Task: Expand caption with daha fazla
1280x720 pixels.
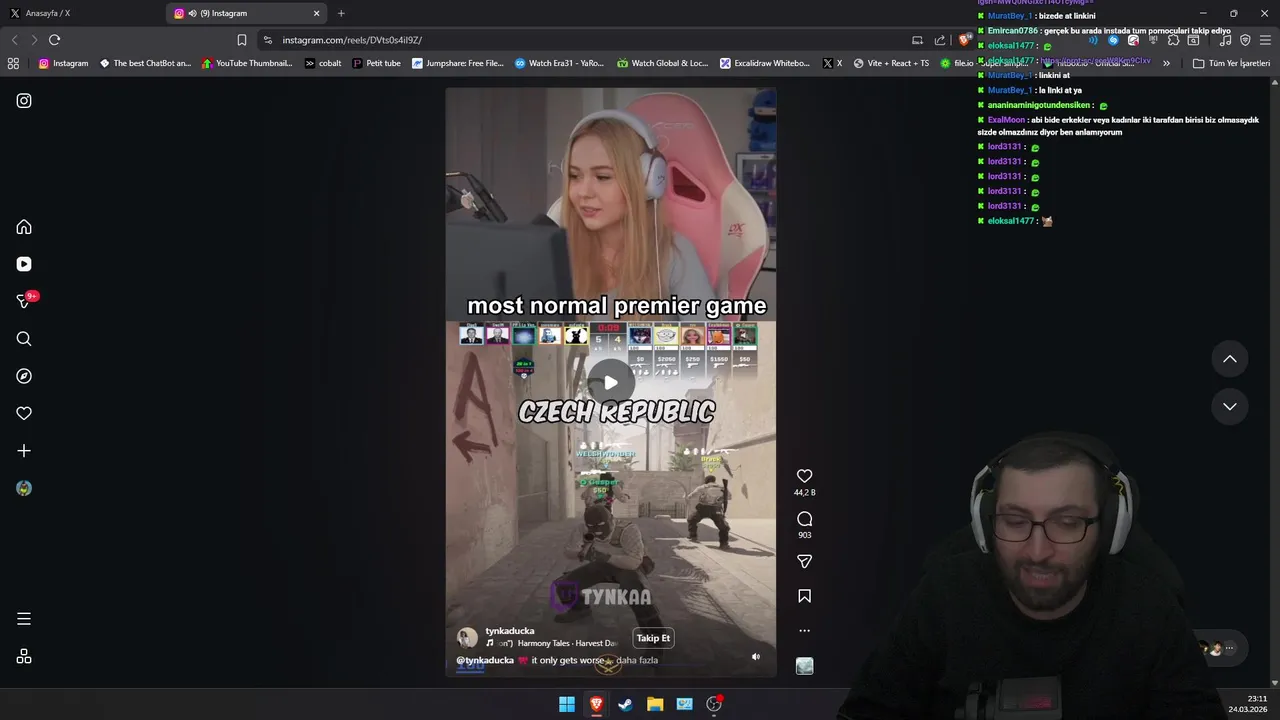Action: [x=637, y=660]
